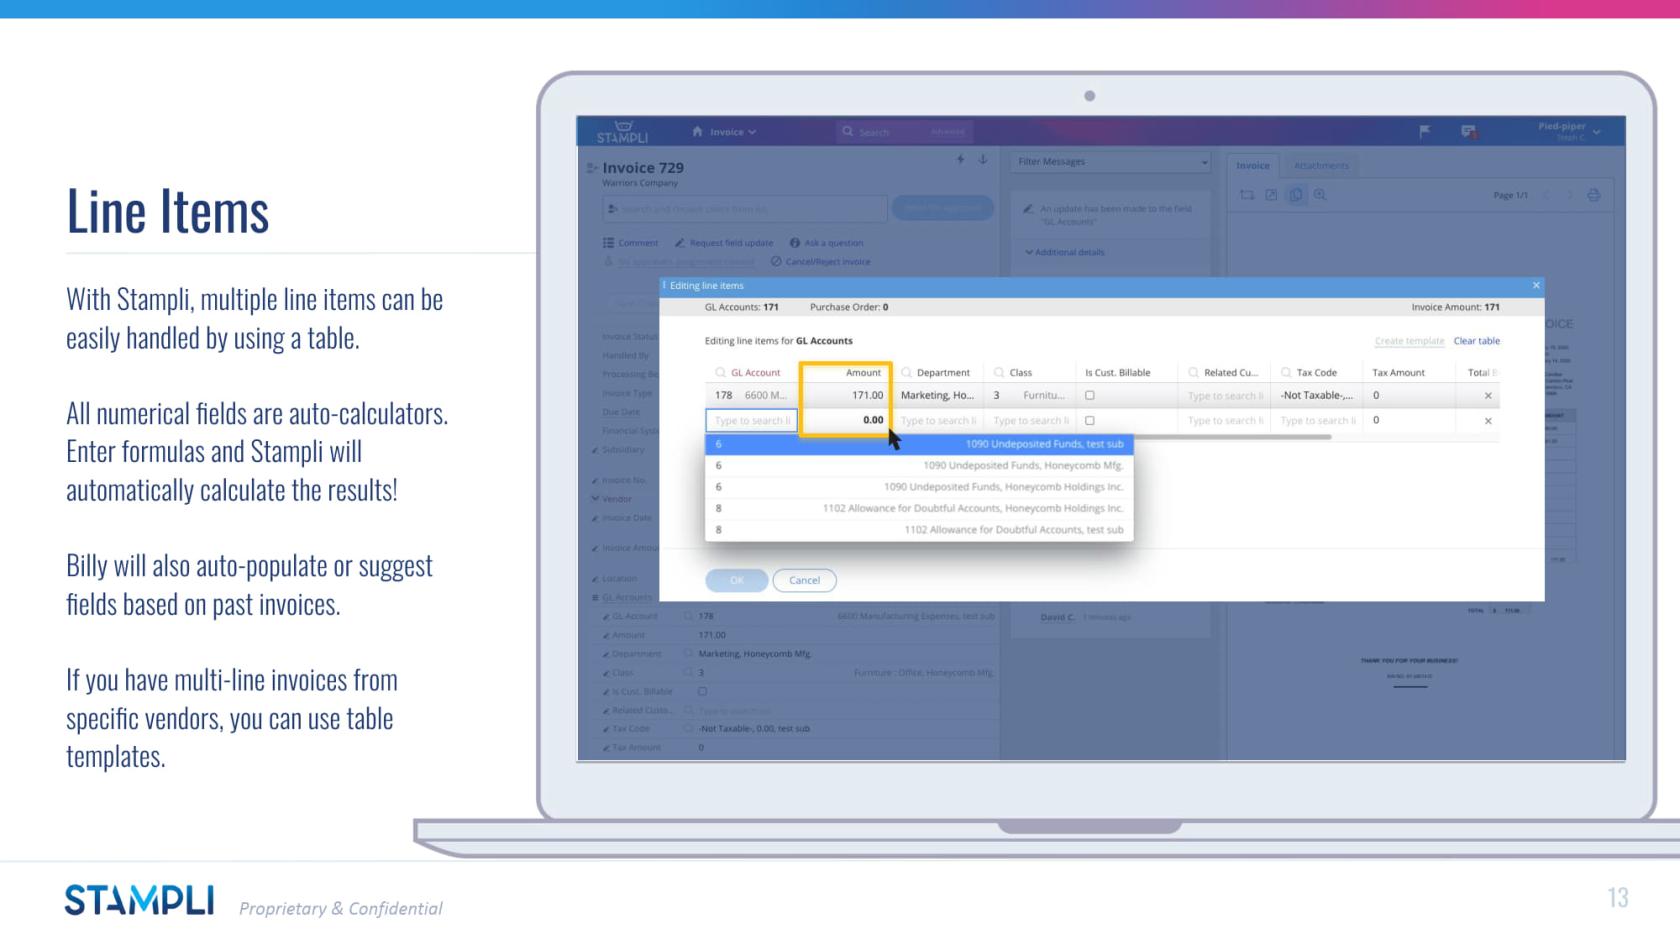Click the flag icon in top bar
The image size is (1680, 945).
click(x=1425, y=131)
